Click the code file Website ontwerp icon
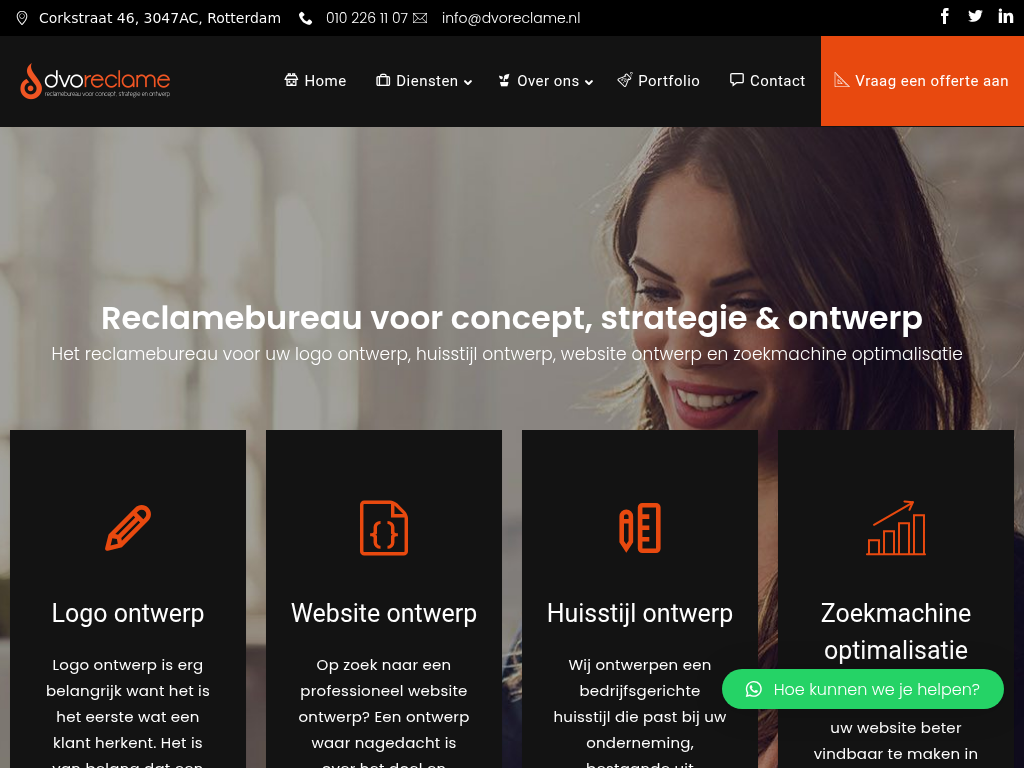Image resolution: width=1024 pixels, height=768 pixels. 384,528
